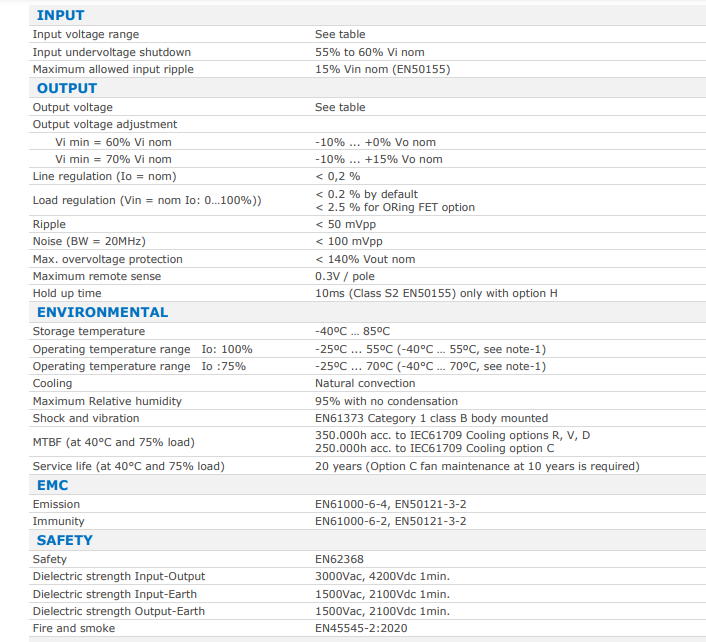Select the Cooling Natural convection value
The image size is (706, 642).
point(365,384)
